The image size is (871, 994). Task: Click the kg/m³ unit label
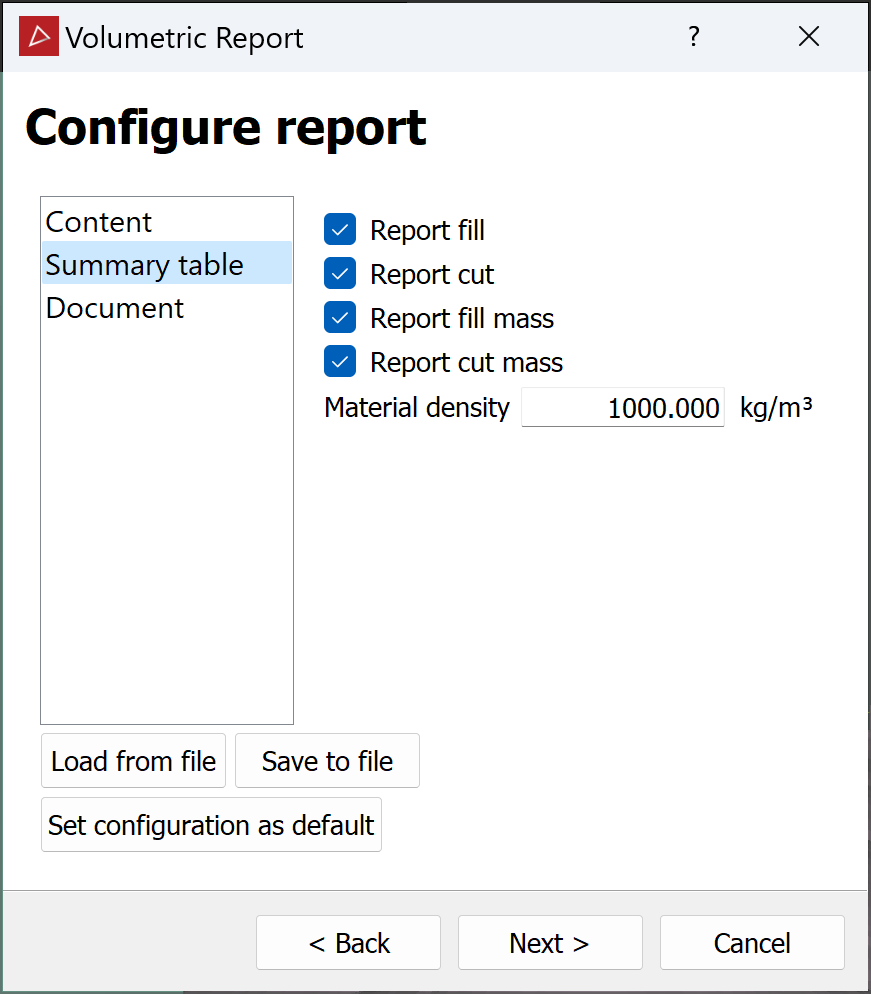tap(775, 408)
